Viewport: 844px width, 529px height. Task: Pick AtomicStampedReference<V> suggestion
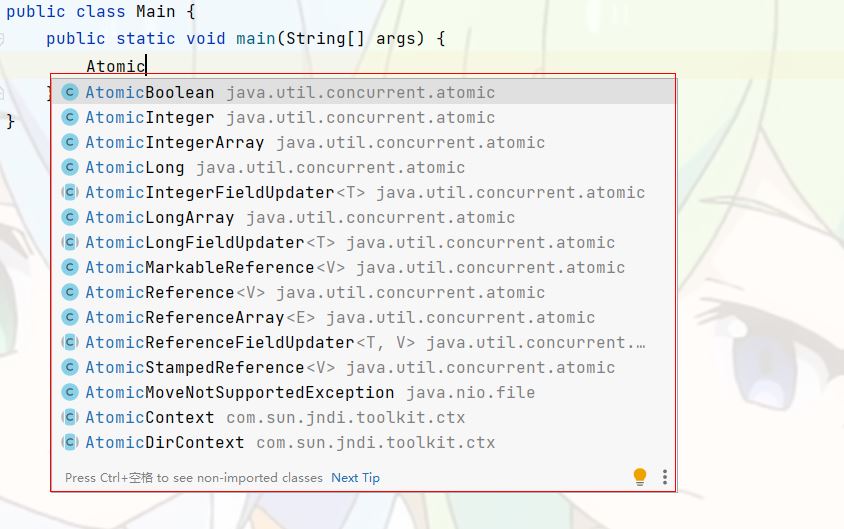point(363,368)
